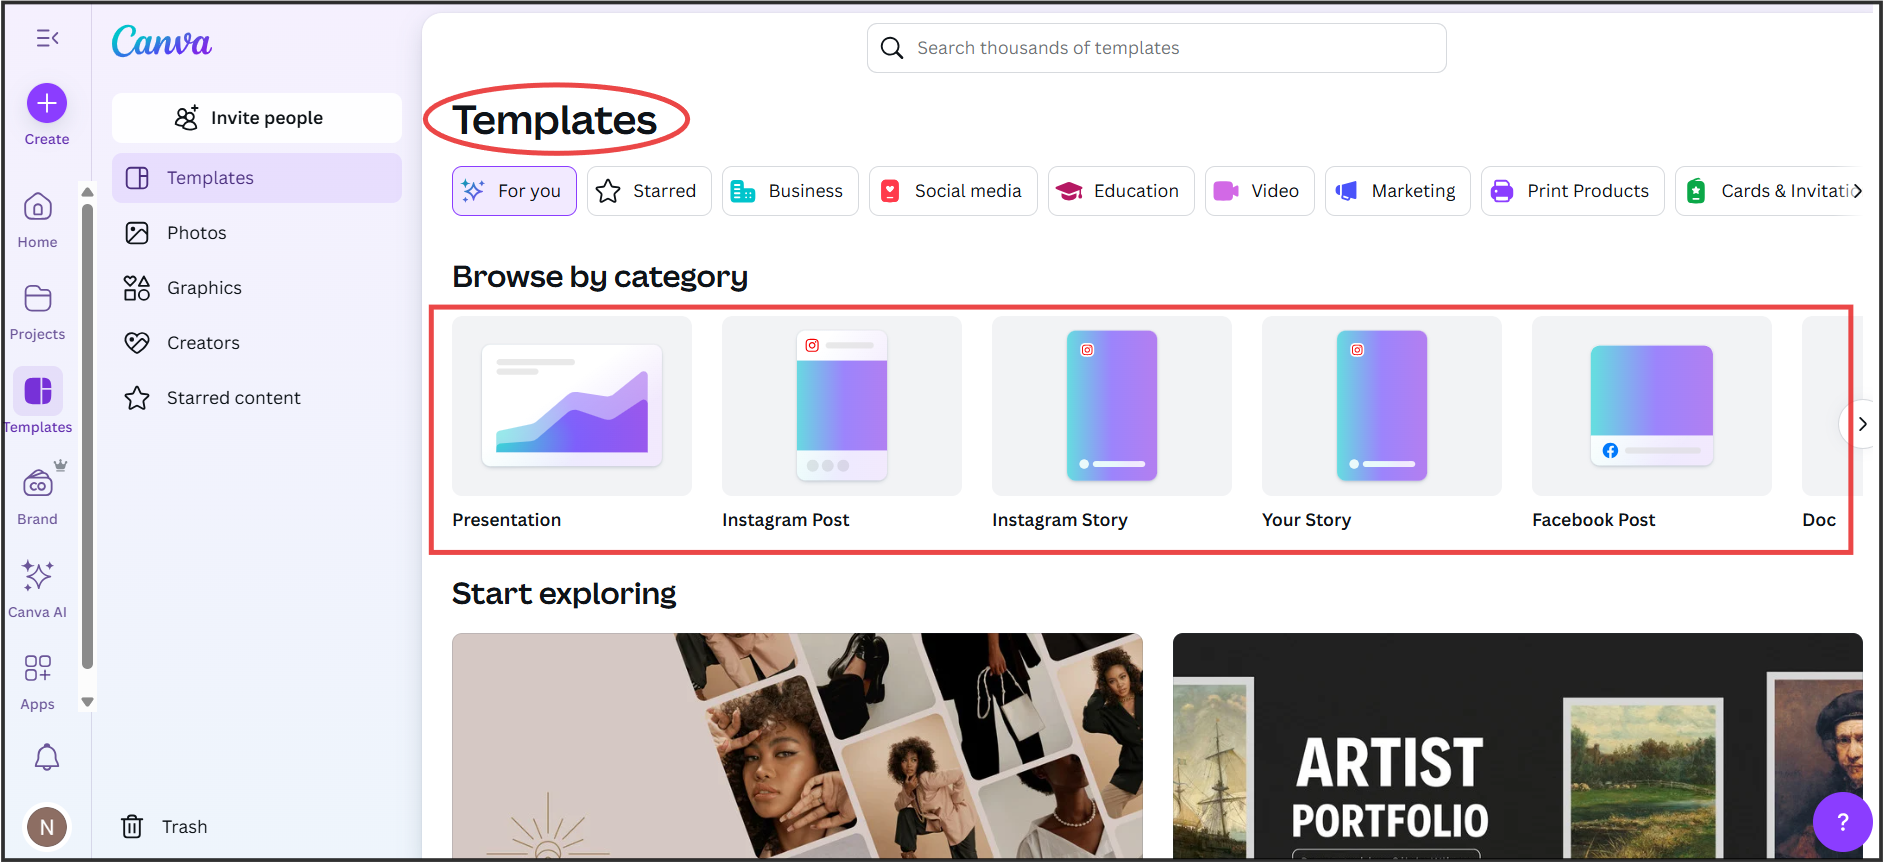
Task: Select the Education filter chip
Action: (x=1121, y=191)
